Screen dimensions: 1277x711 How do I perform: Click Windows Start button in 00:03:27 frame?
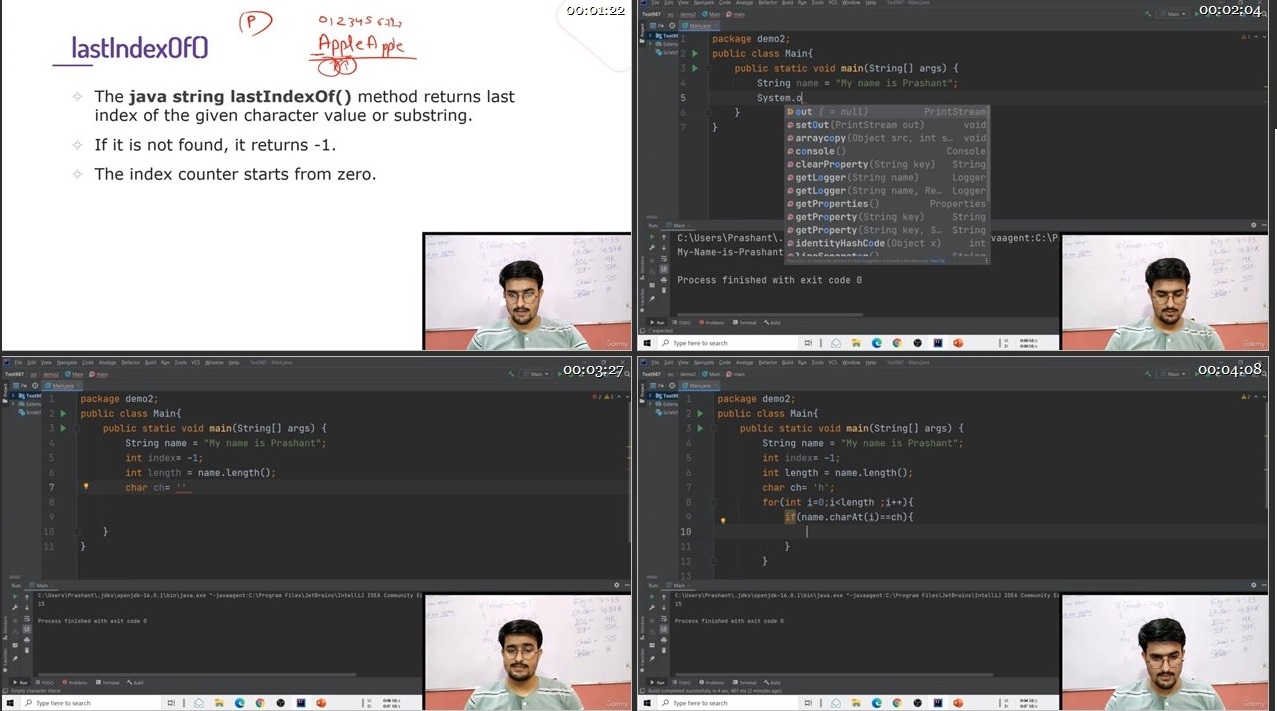coord(10,703)
